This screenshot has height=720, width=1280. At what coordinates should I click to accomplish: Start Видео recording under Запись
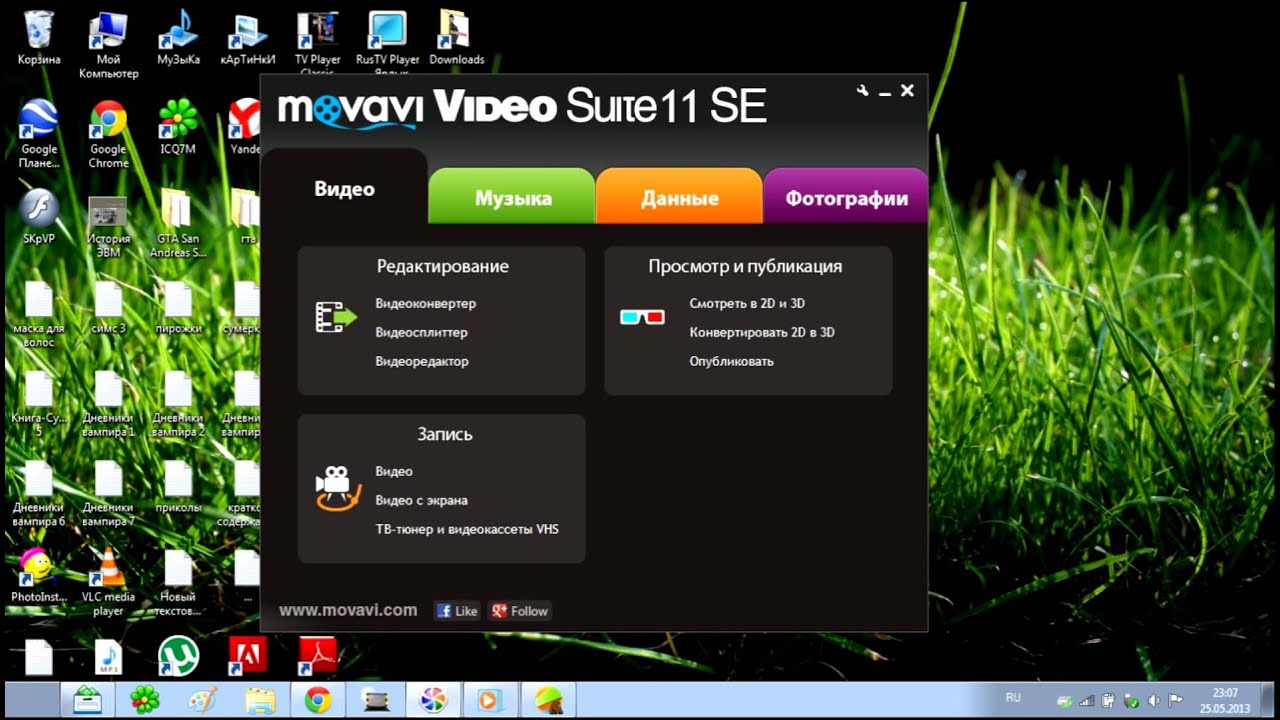(394, 471)
